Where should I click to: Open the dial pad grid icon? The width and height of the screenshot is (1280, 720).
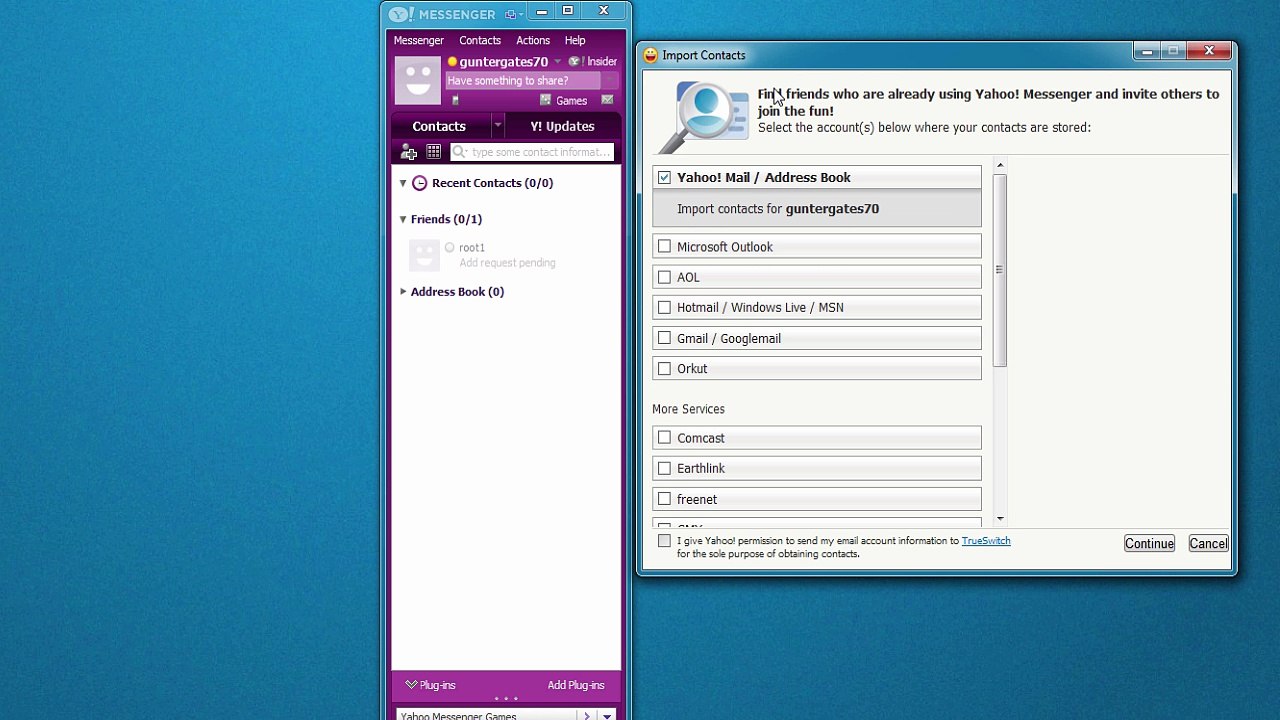433,152
